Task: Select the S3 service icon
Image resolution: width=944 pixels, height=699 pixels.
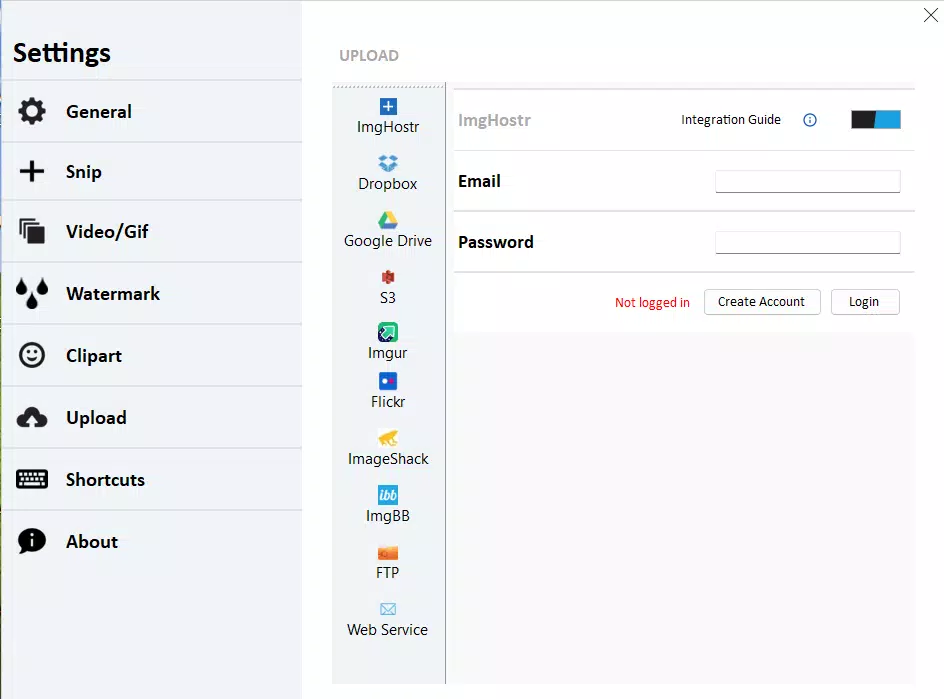Action: point(388,277)
